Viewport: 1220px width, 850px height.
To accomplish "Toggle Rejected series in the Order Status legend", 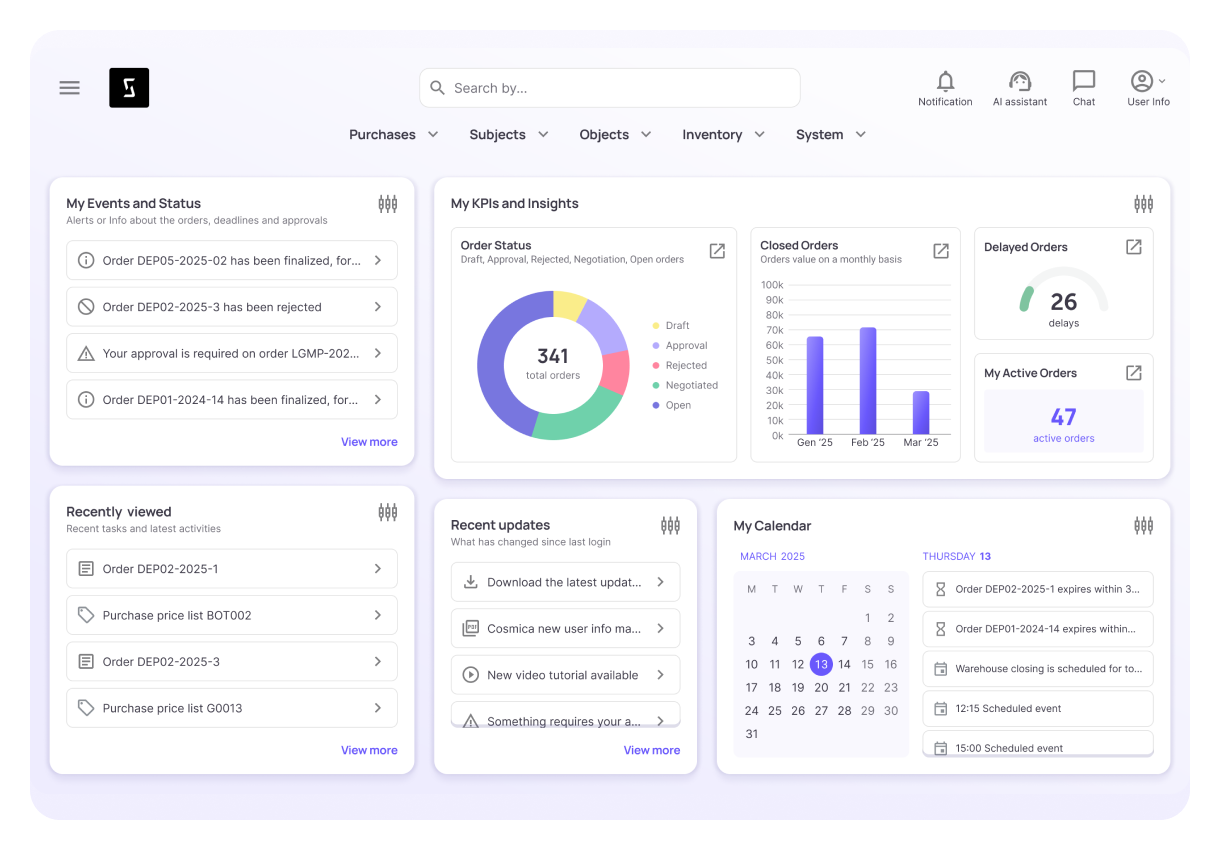I will [685, 366].
